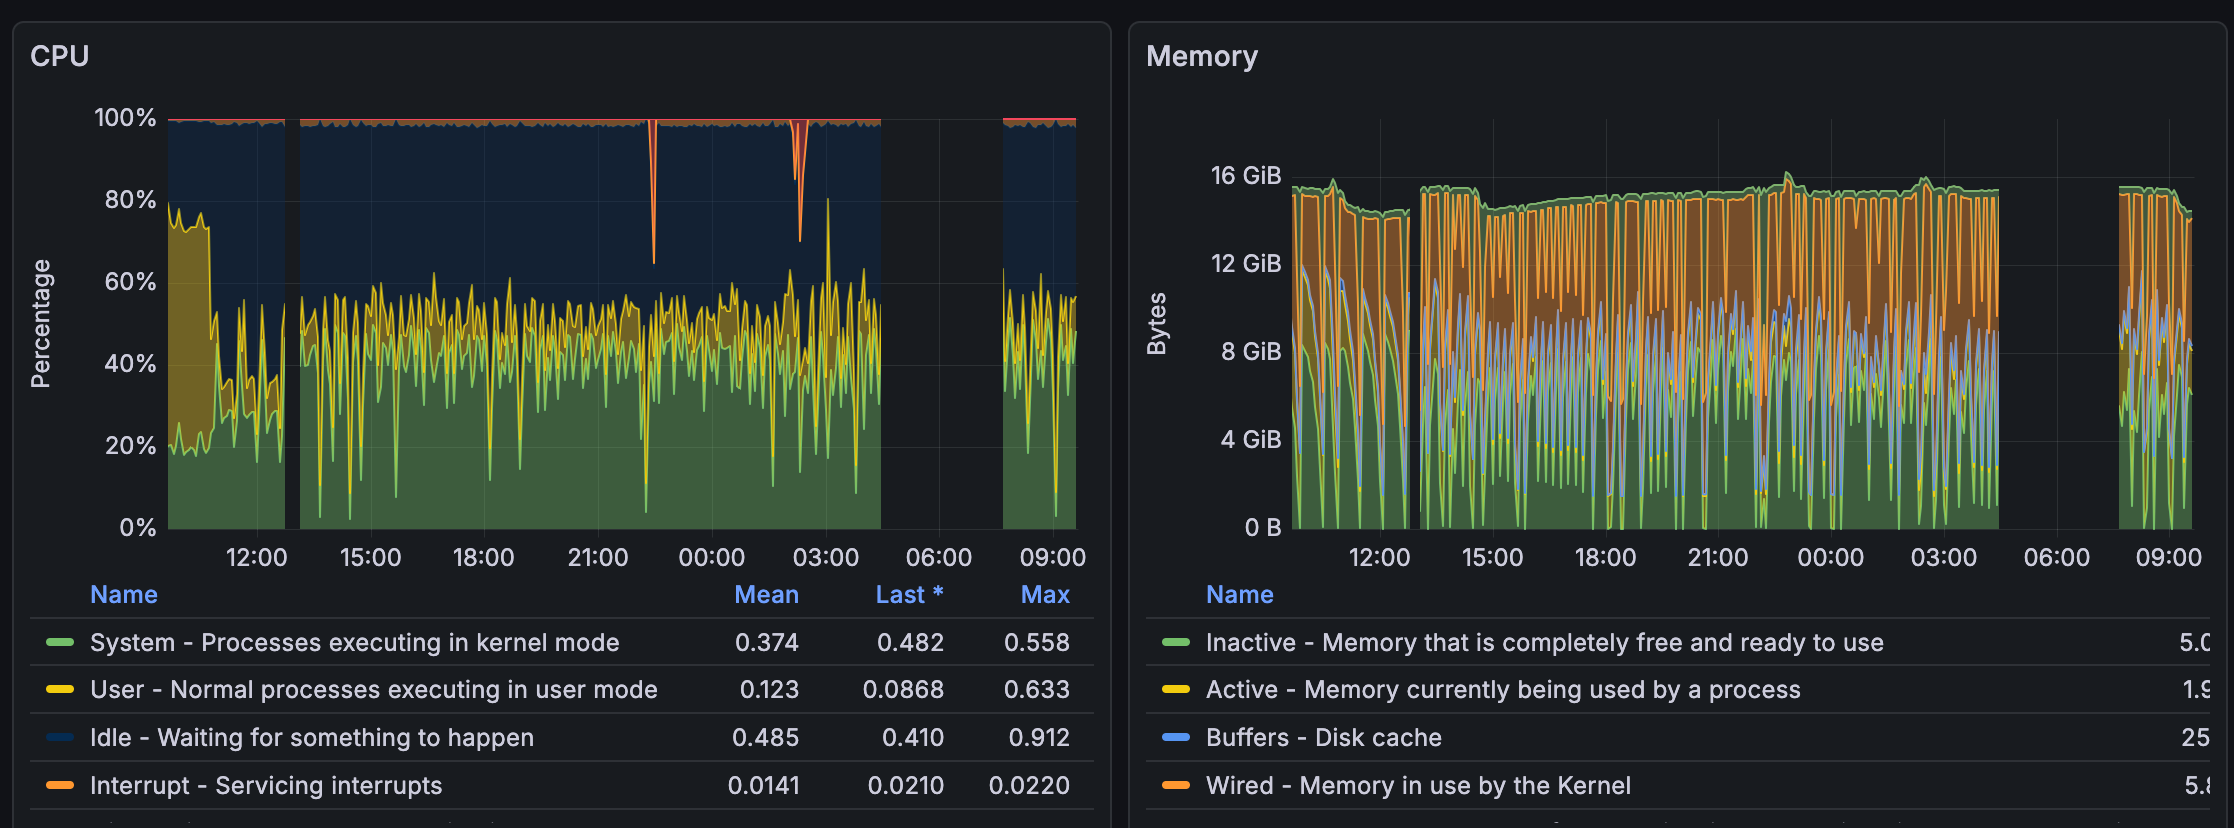2234x828 pixels.
Task: Click the Name header in Memory legend
Action: (x=1239, y=594)
